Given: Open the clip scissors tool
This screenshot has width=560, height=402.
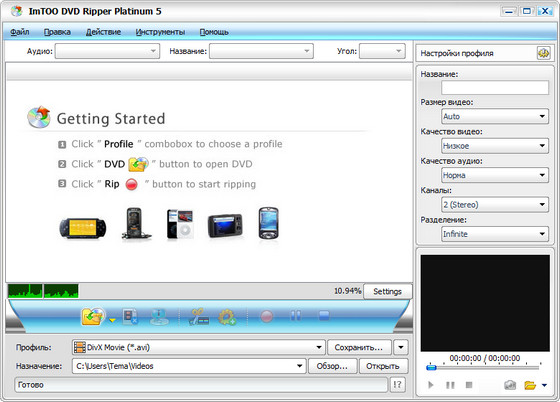Looking at the screenshot, I should pos(199,316).
